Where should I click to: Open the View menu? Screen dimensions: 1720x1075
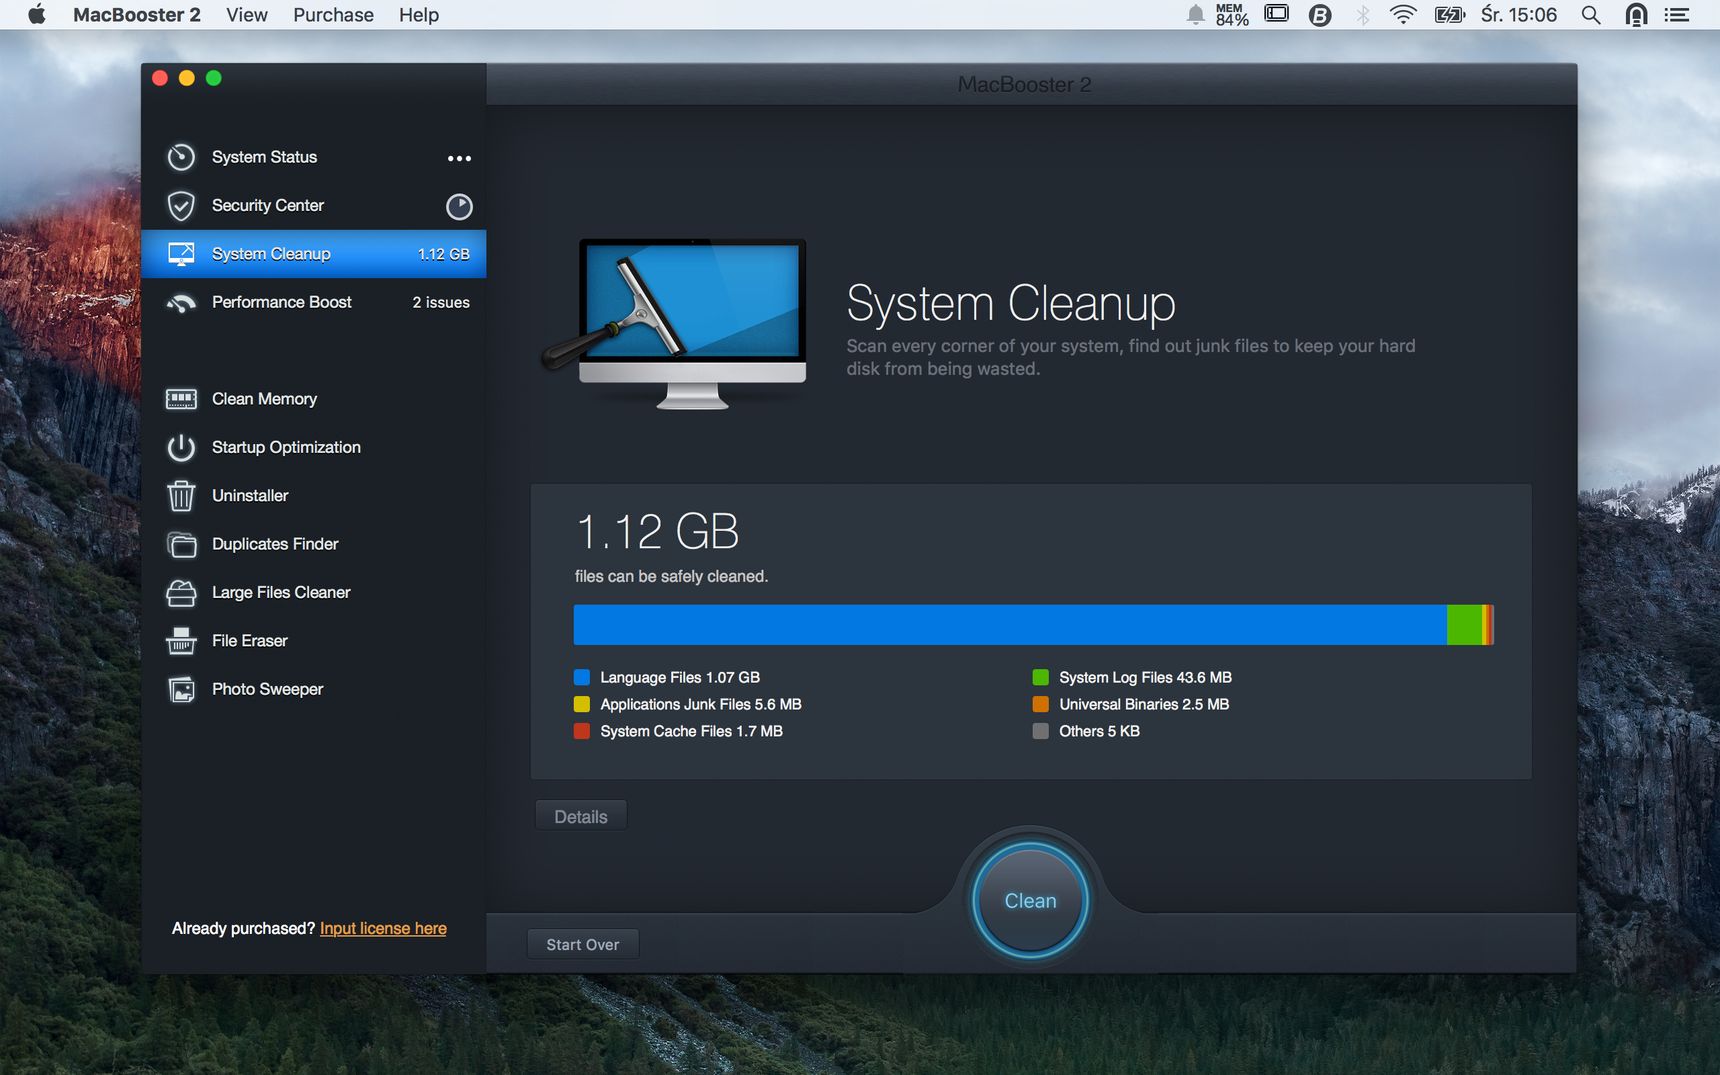247,15
